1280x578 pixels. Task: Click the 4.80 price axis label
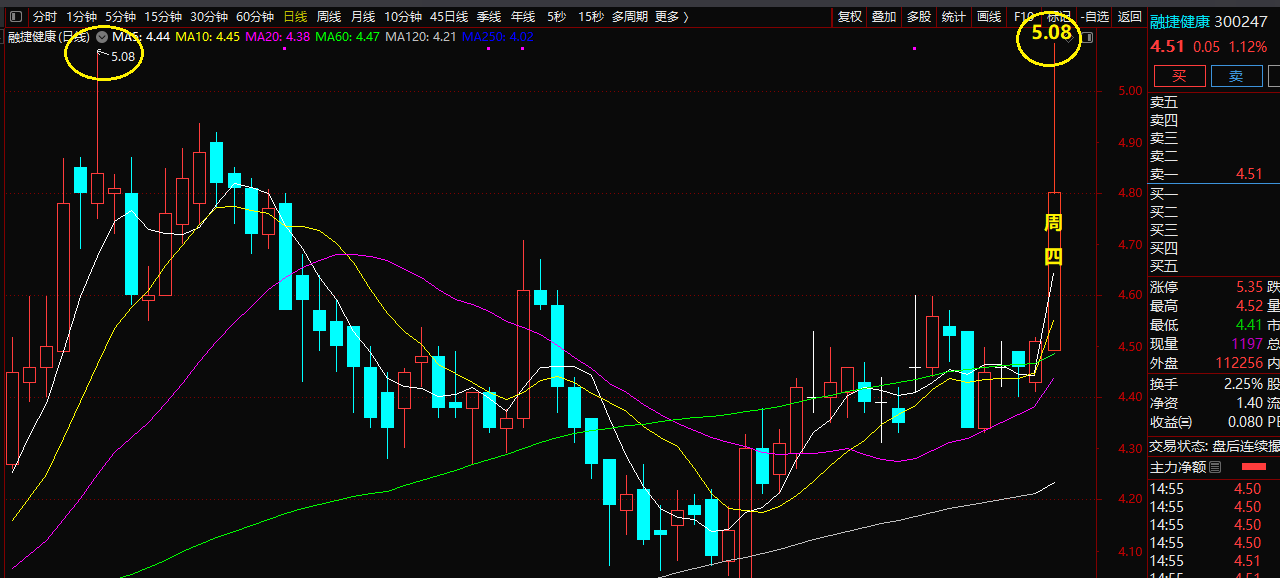coord(1130,193)
